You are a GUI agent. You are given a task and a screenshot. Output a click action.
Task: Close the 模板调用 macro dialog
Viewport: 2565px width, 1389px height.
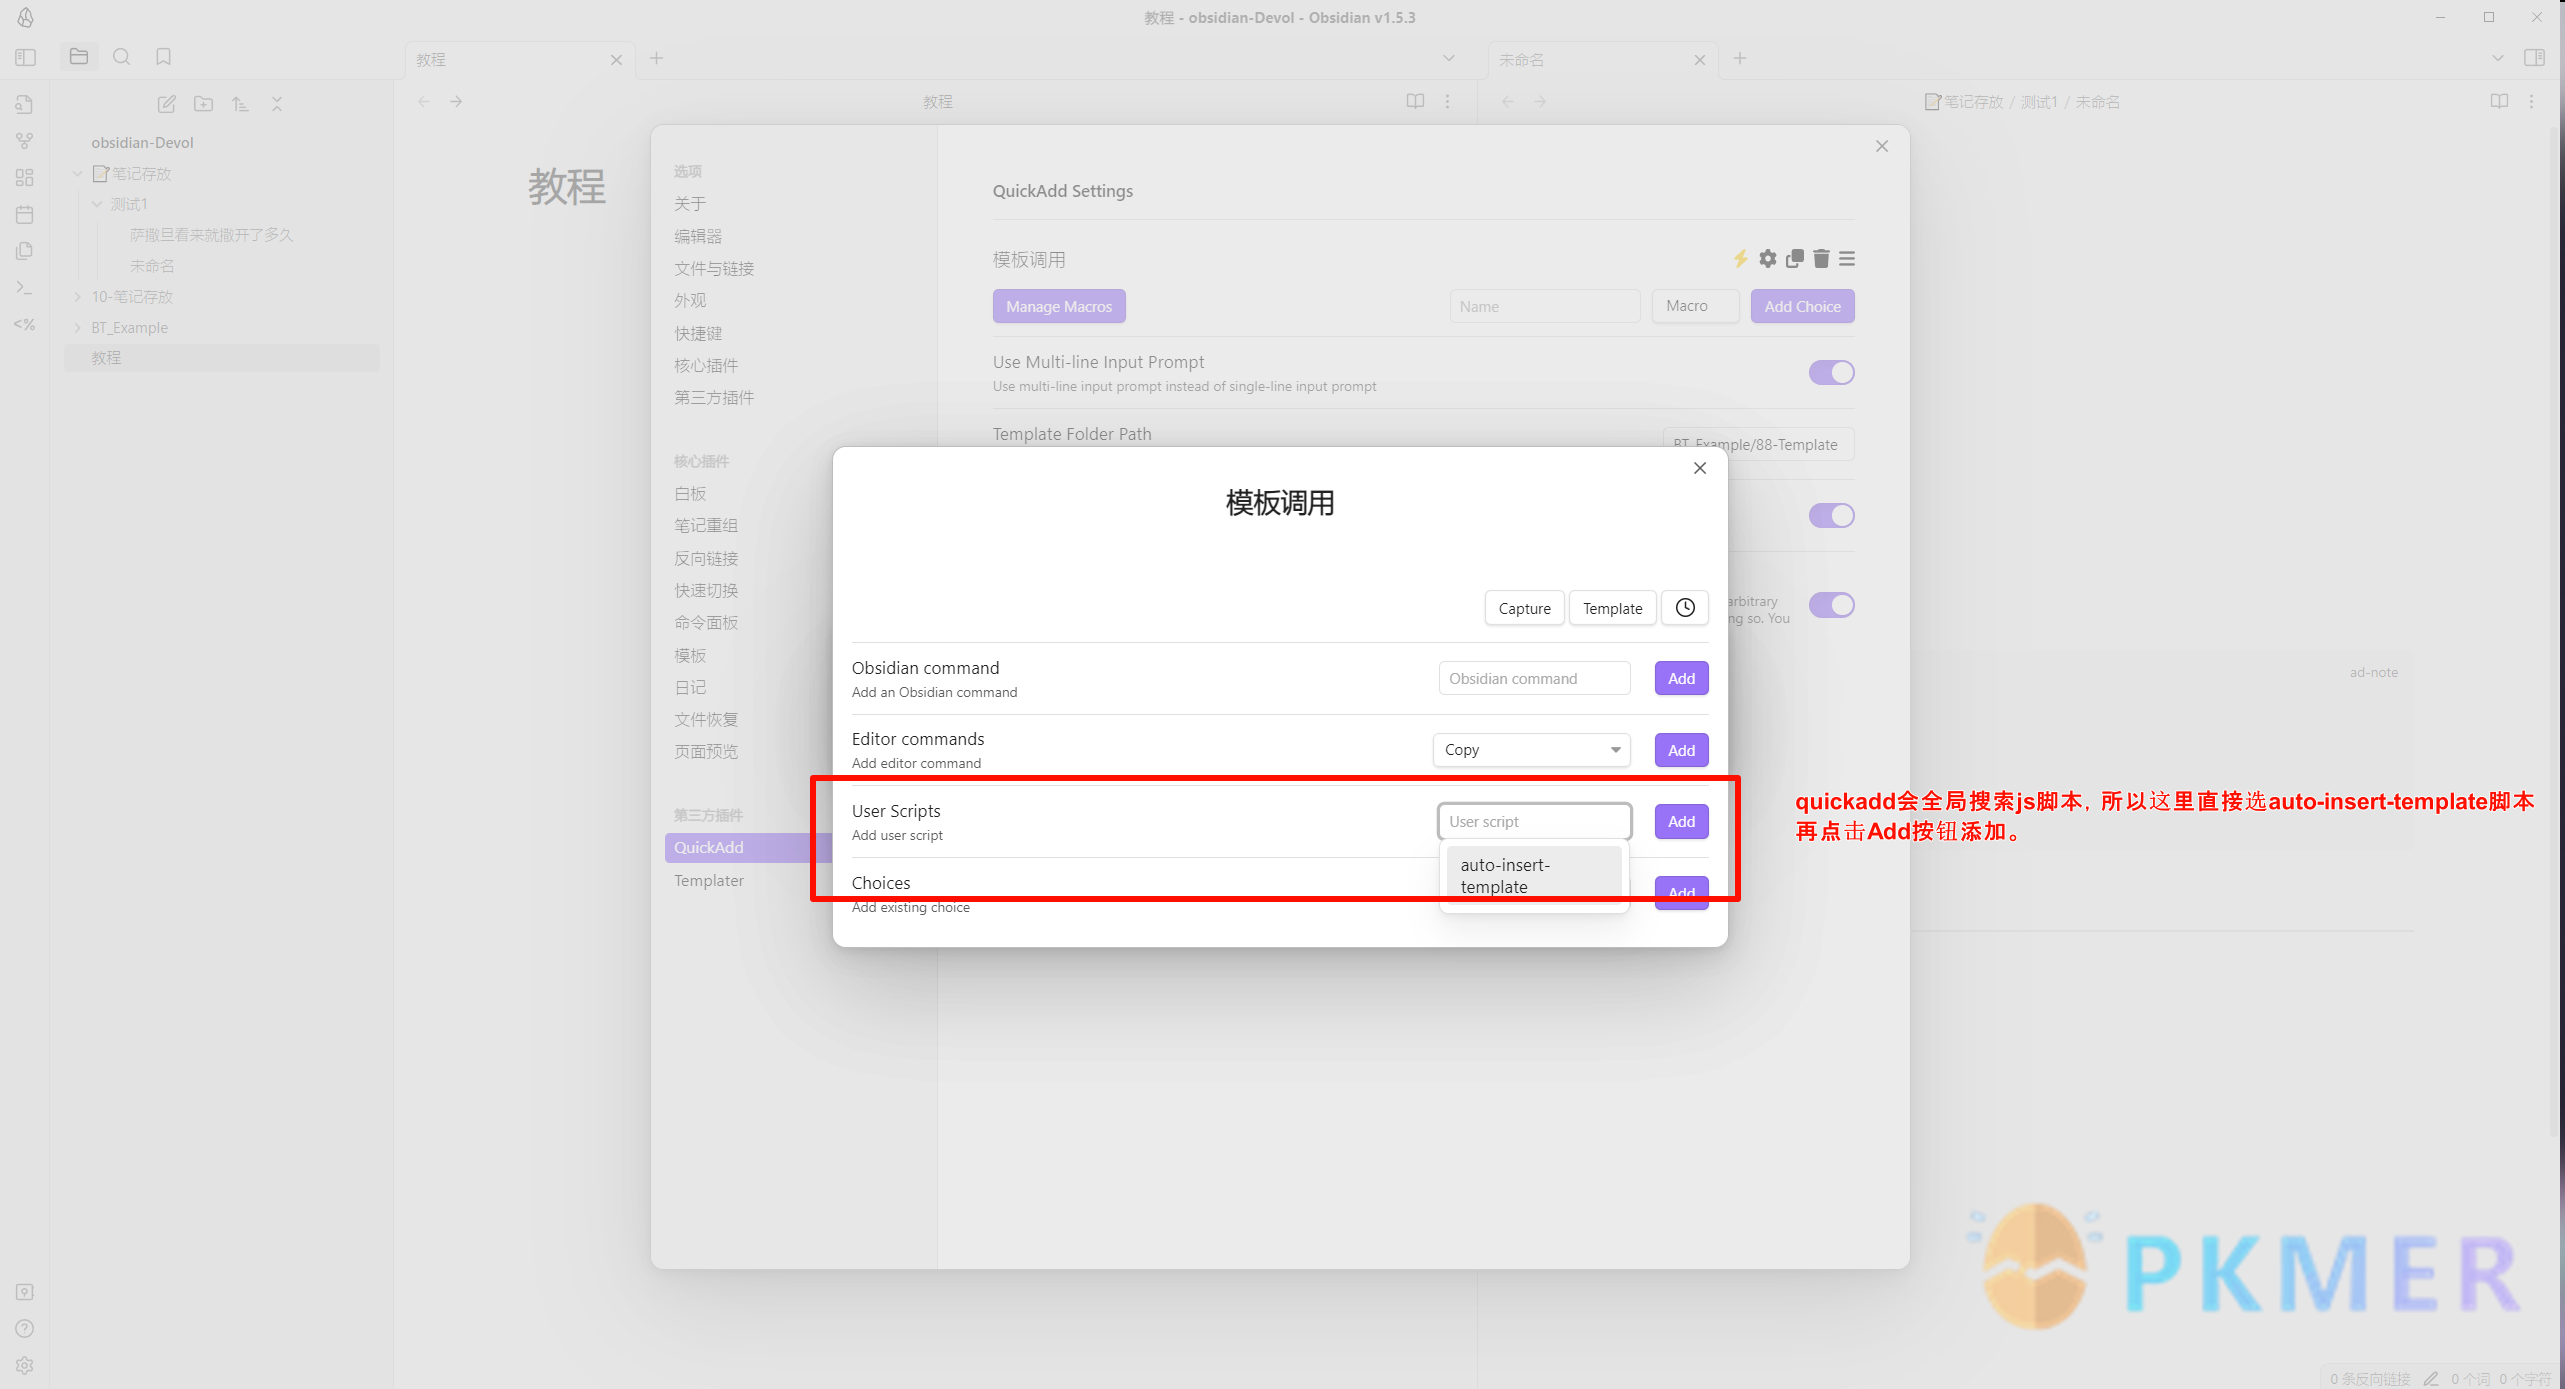point(1700,468)
